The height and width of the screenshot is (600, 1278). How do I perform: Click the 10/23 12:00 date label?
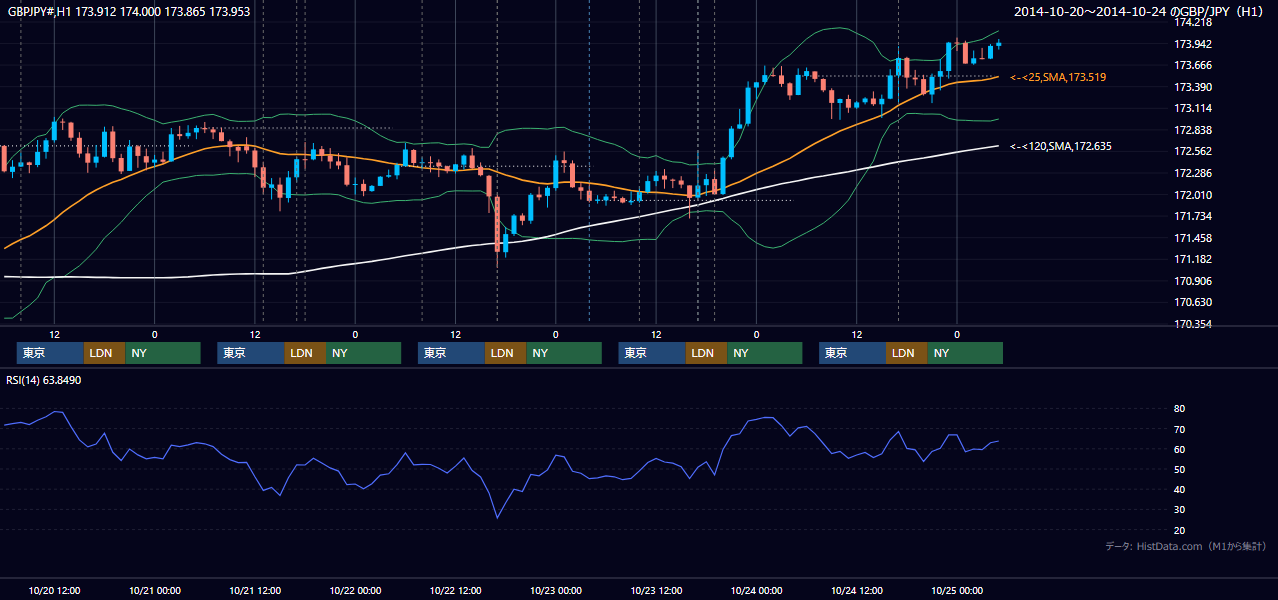pos(657,590)
